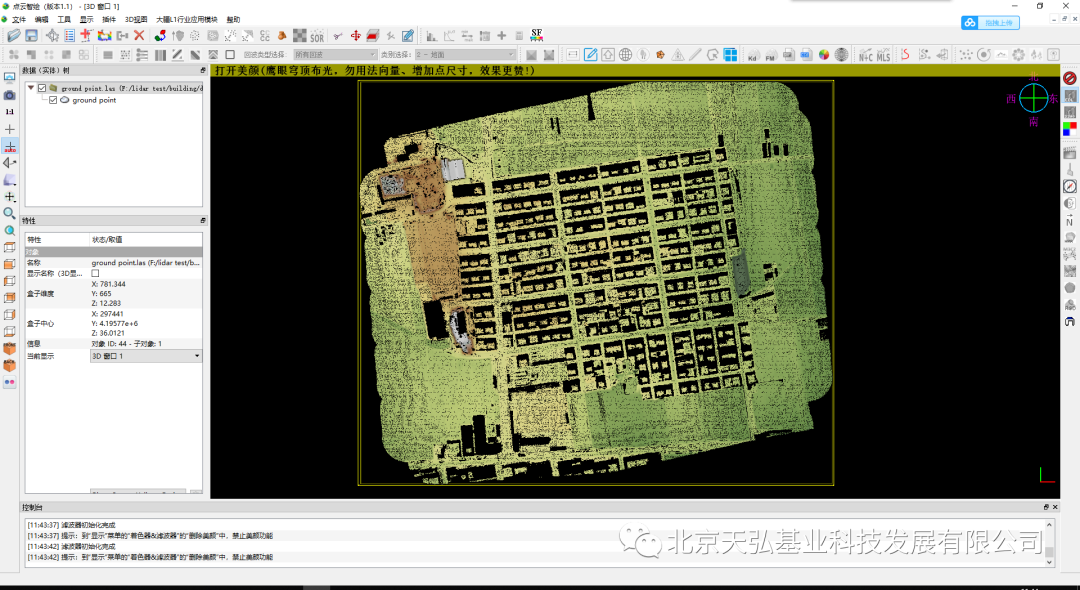This screenshot has width=1080, height=590.
Task: Open the 插件 menu
Action: (x=109, y=19)
